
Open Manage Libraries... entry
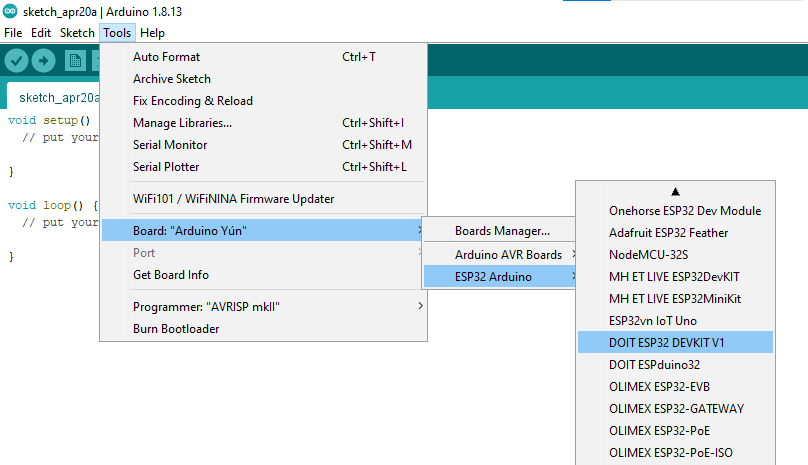point(263,123)
